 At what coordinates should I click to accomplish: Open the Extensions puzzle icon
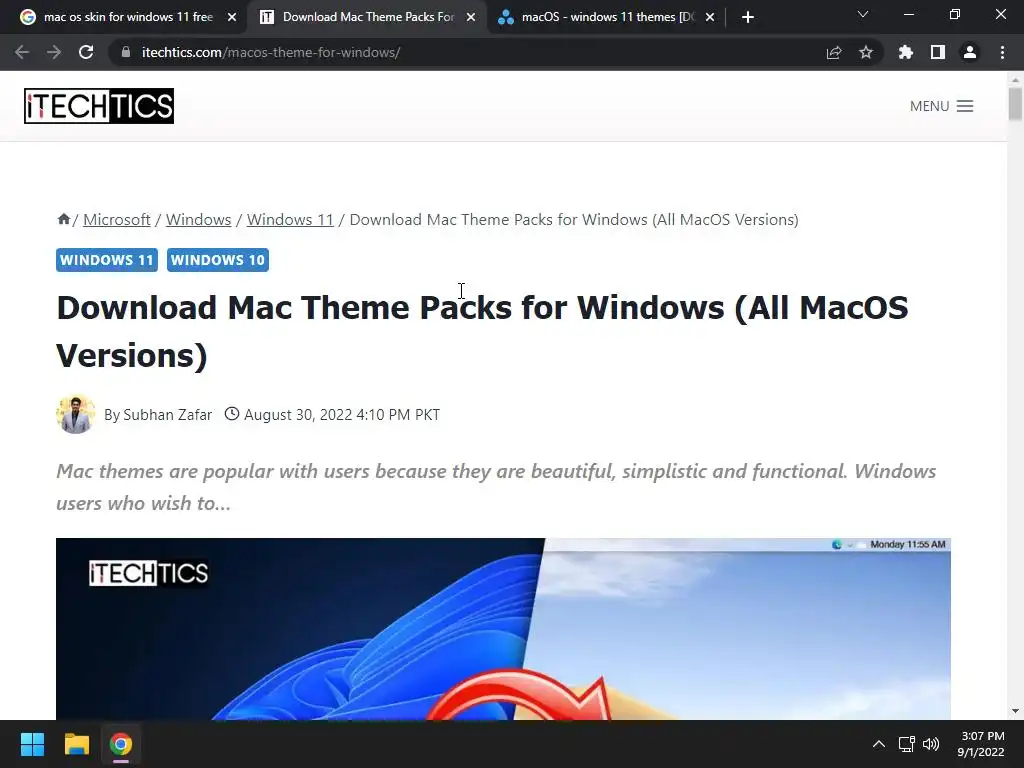[x=906, y=52]
